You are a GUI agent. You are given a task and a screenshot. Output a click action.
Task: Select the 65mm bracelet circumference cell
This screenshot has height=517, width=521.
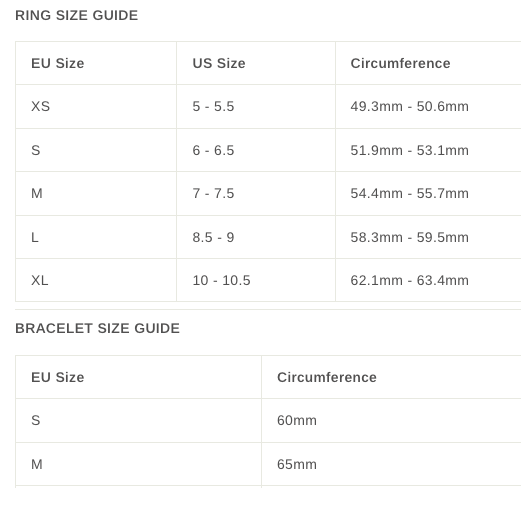391,464
